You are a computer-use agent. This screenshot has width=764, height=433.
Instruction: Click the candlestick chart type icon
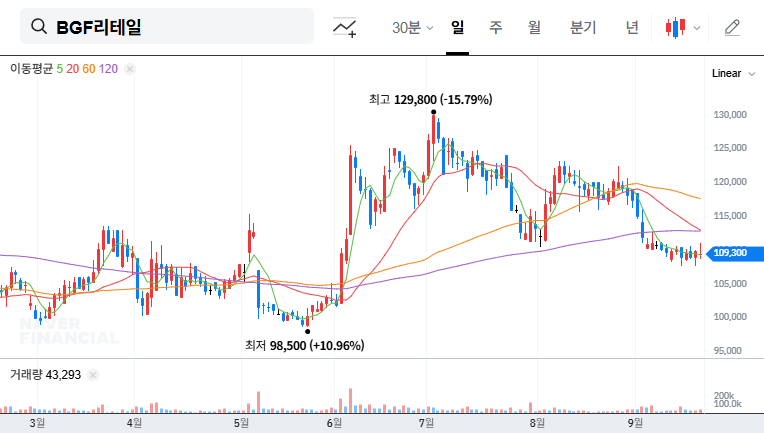[x=676, y=27]
